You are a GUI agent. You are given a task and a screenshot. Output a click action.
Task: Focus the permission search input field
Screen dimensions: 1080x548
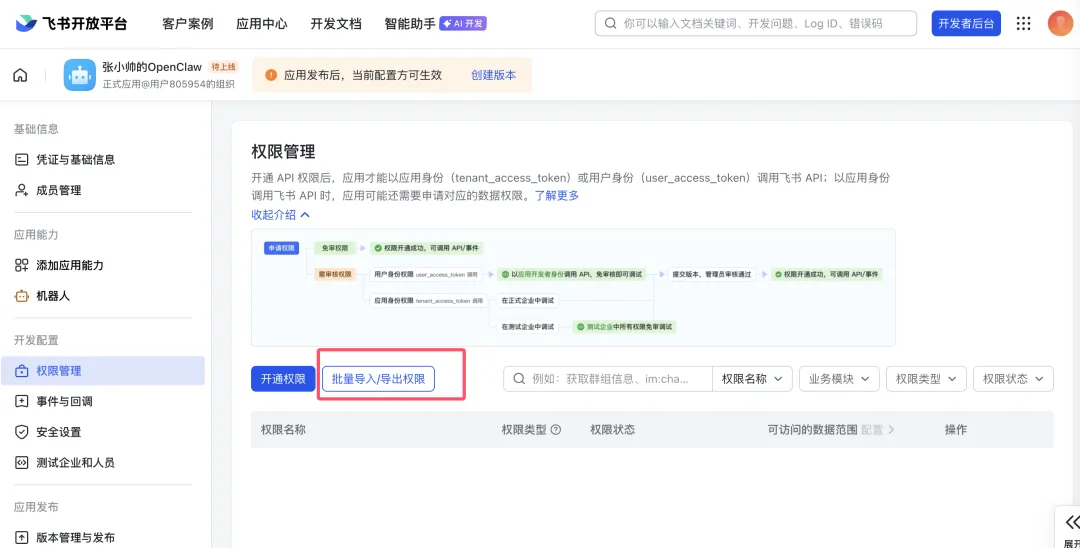point(608,379)
